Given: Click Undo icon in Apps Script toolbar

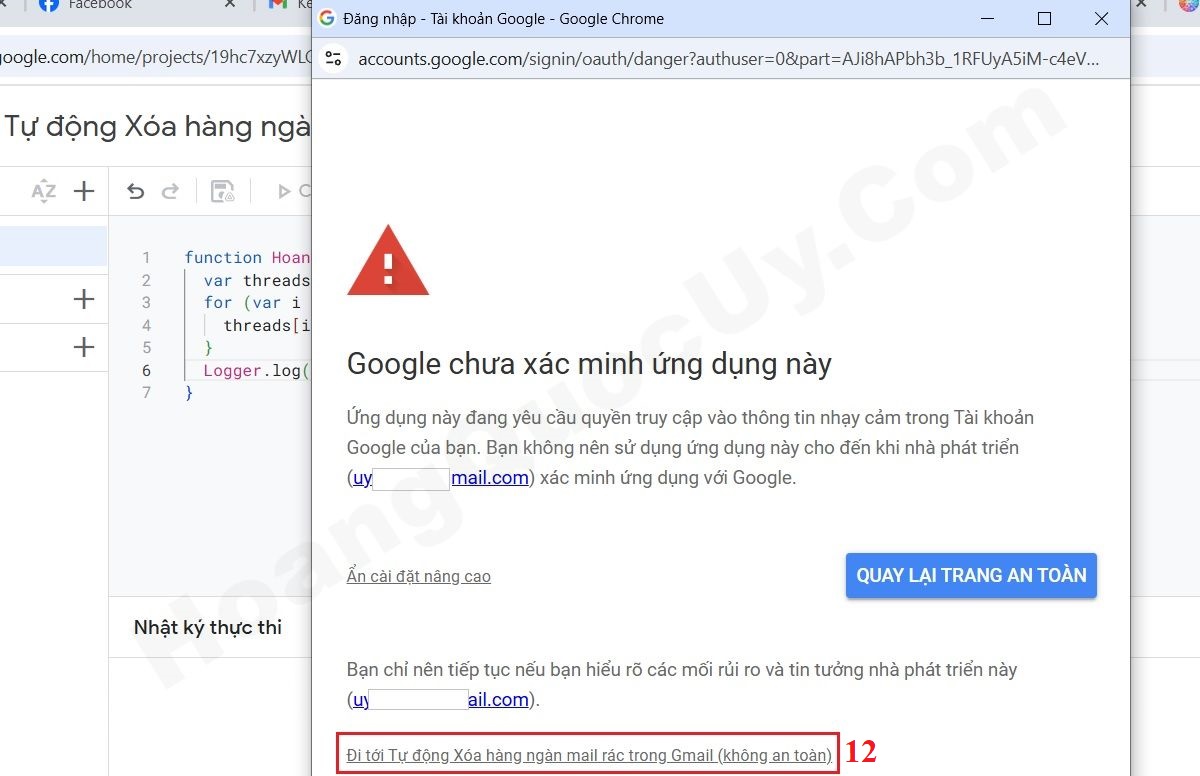Looking at the screenshot, I should point(136,191).
